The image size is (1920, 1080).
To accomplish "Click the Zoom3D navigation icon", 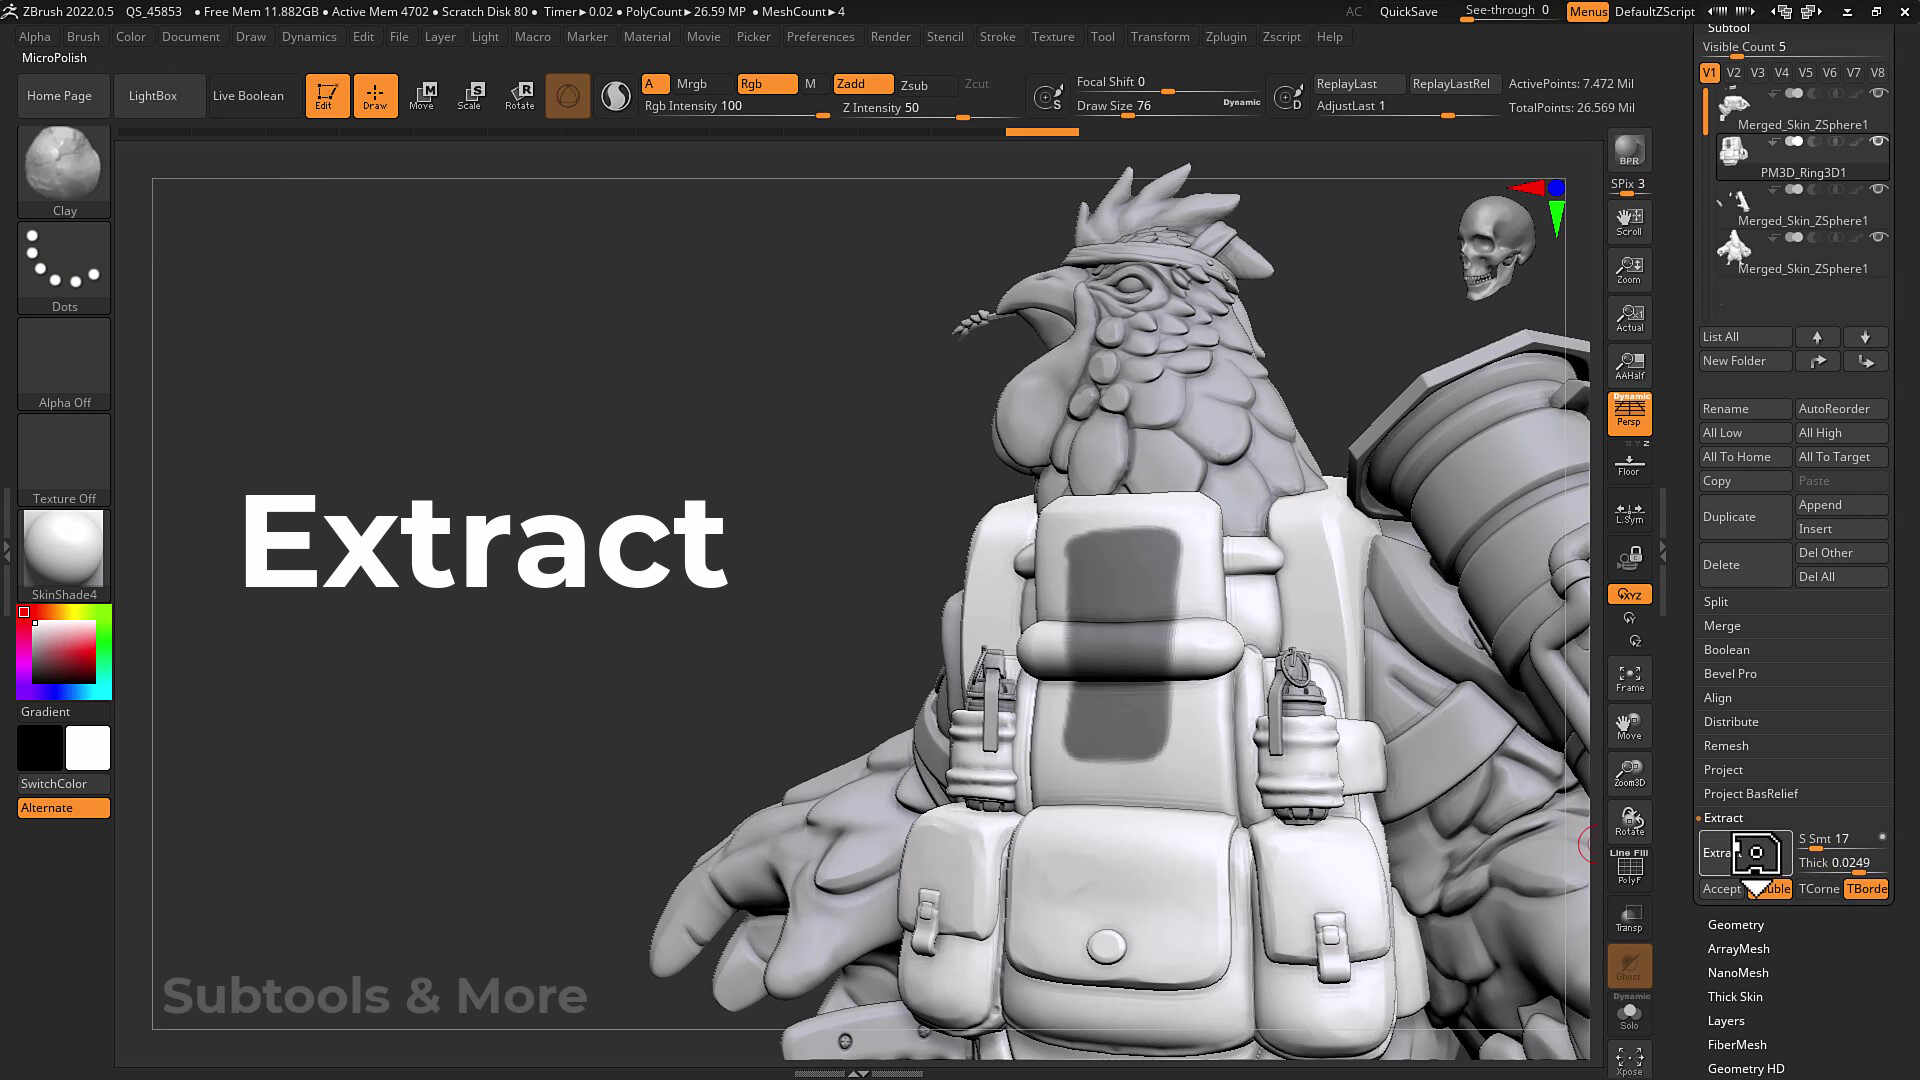I will tap(1629, 774).
